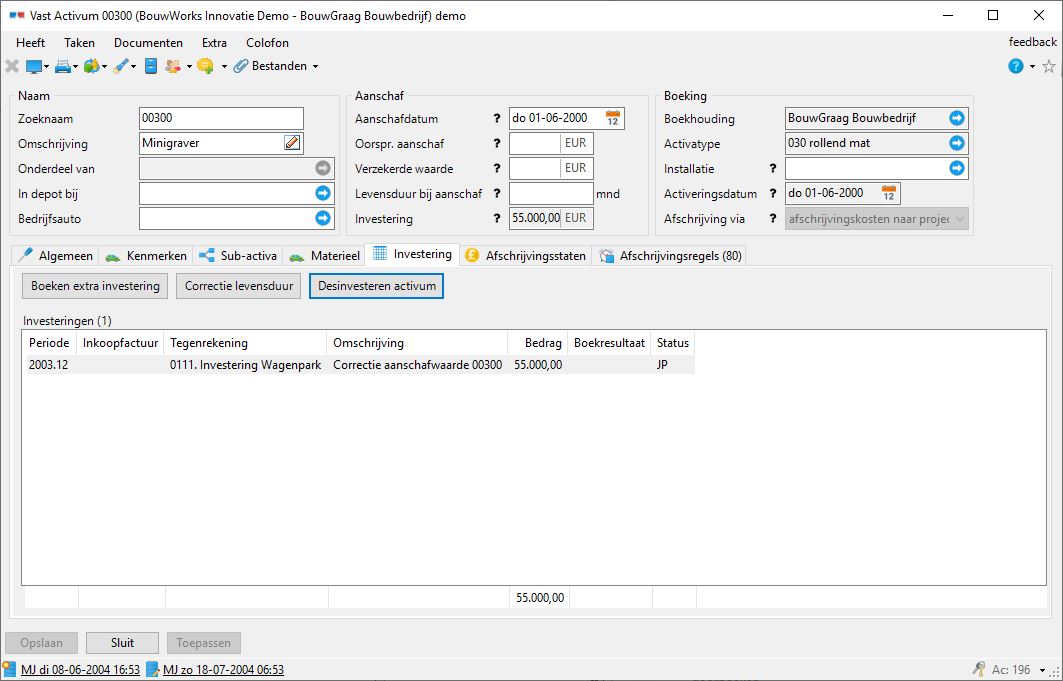Click the blue monitor icon in toolbar

[33, 66]
